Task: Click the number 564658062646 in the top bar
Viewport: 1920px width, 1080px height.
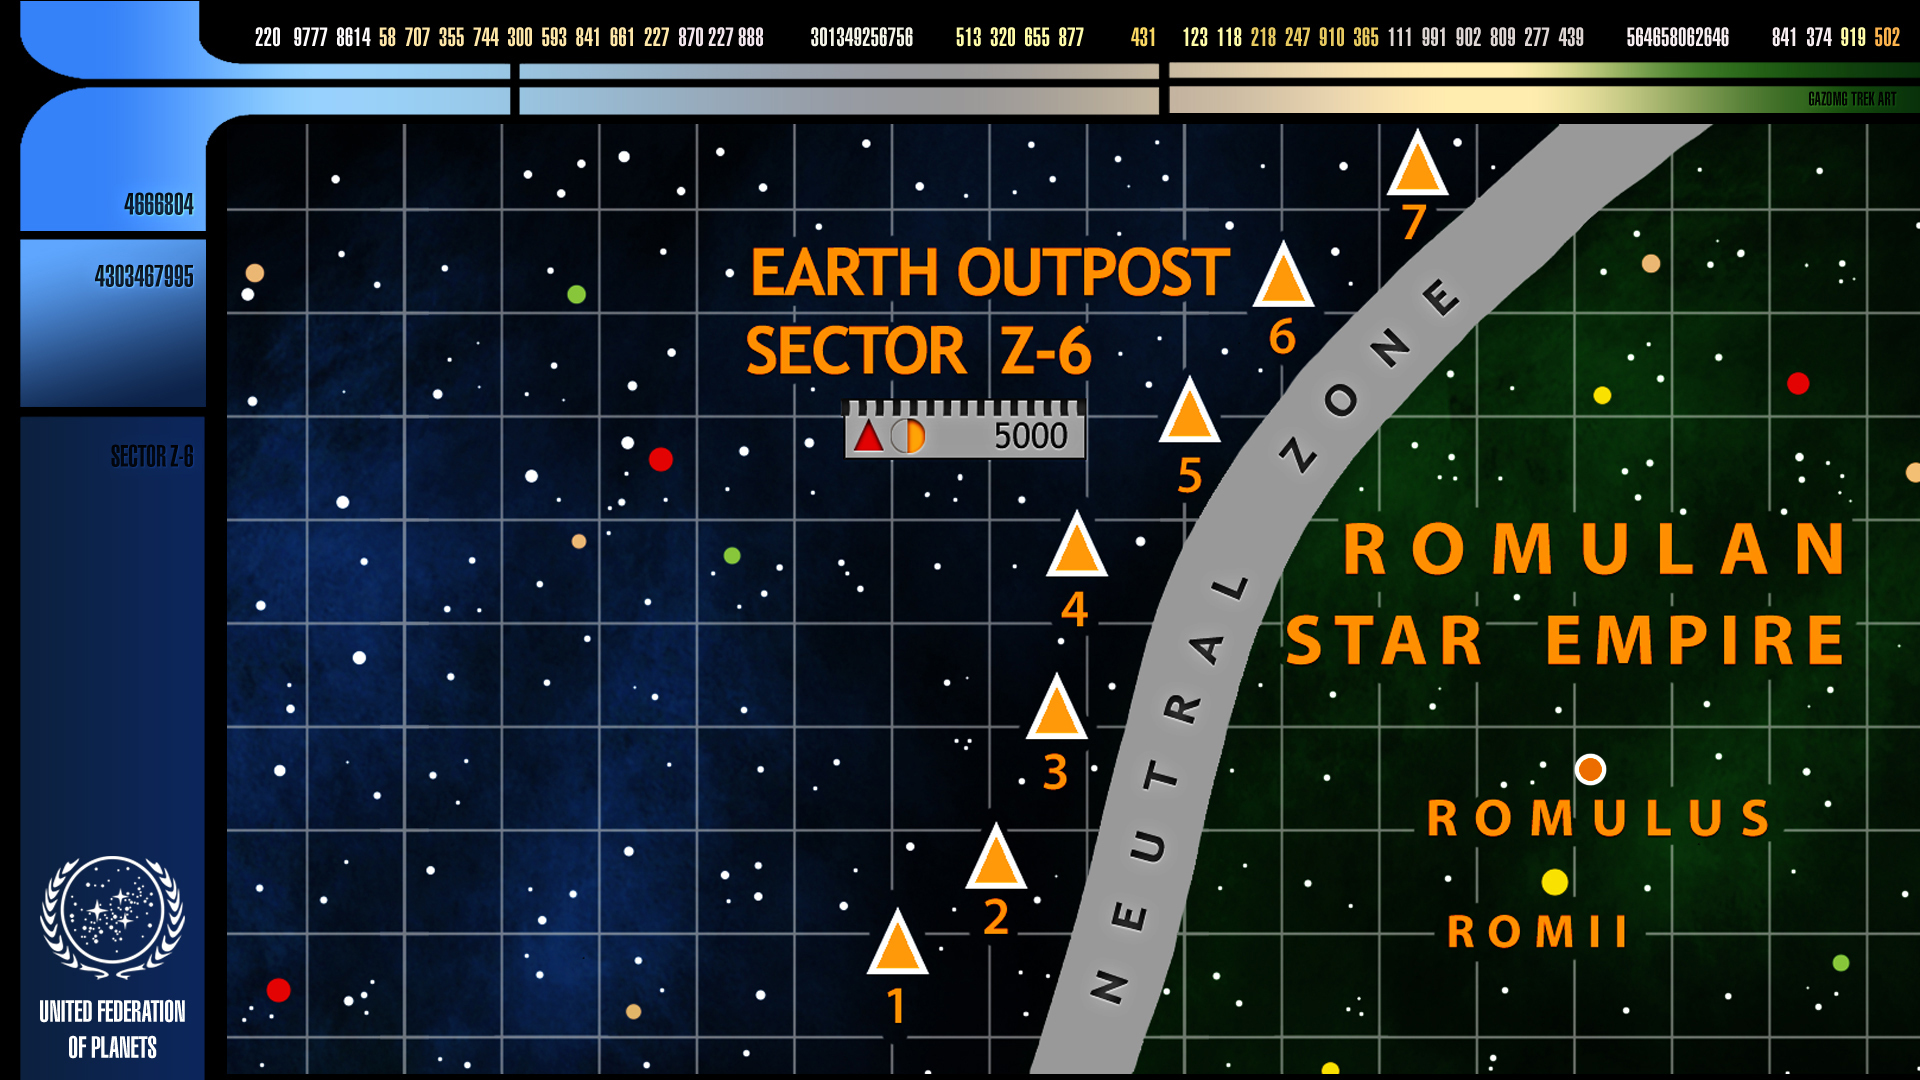Action: click(1677, 38)
